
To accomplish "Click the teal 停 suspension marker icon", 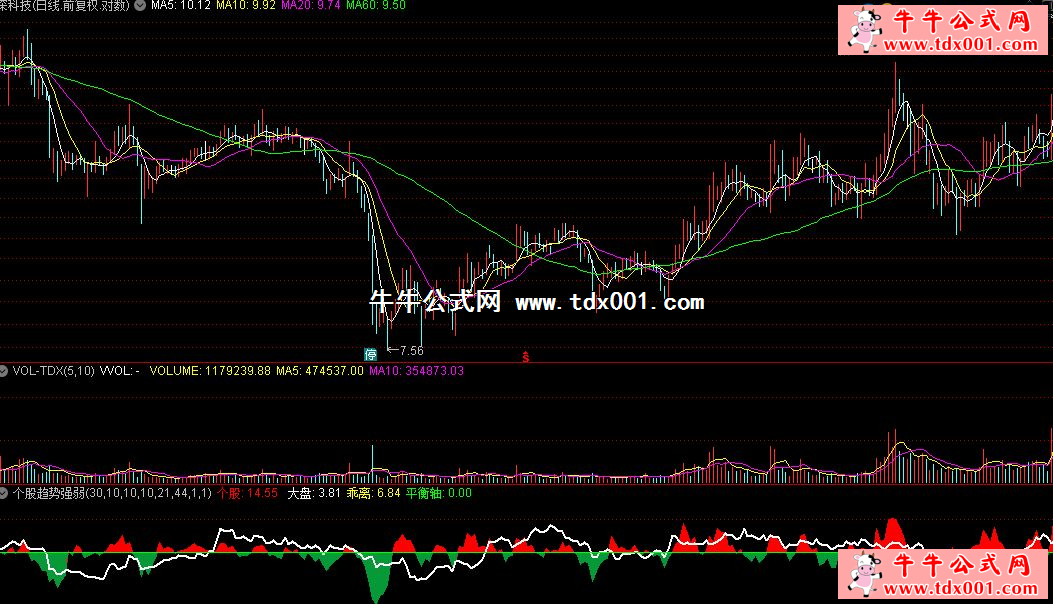I will pos(370,353).
